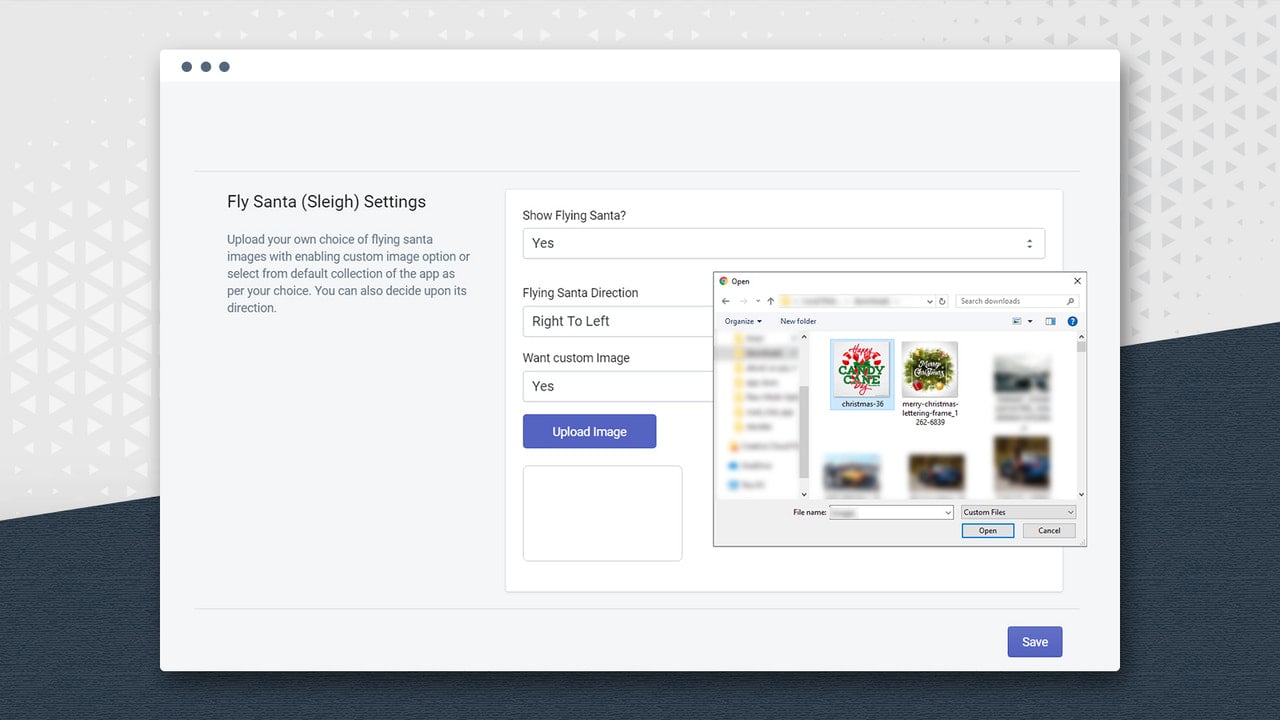The height and width of the screenshot is (720, 1280).
Task: Click the search magnifier in Search downloads
Action: click(x=1070, y=301)
